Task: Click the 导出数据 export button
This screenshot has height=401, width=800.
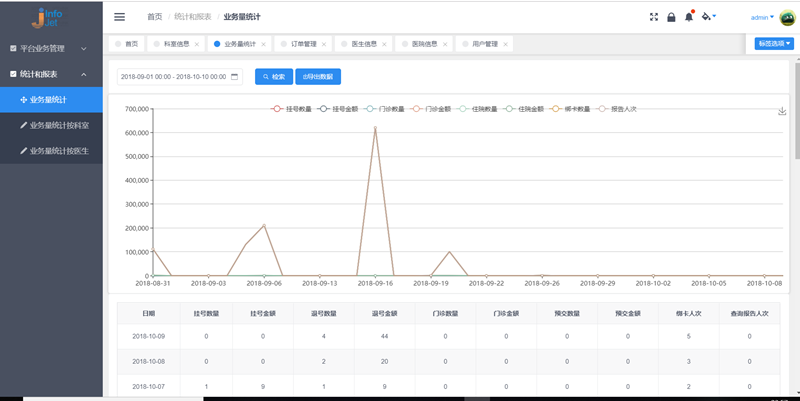Action: pyautogui.click(x=318, y=76)
